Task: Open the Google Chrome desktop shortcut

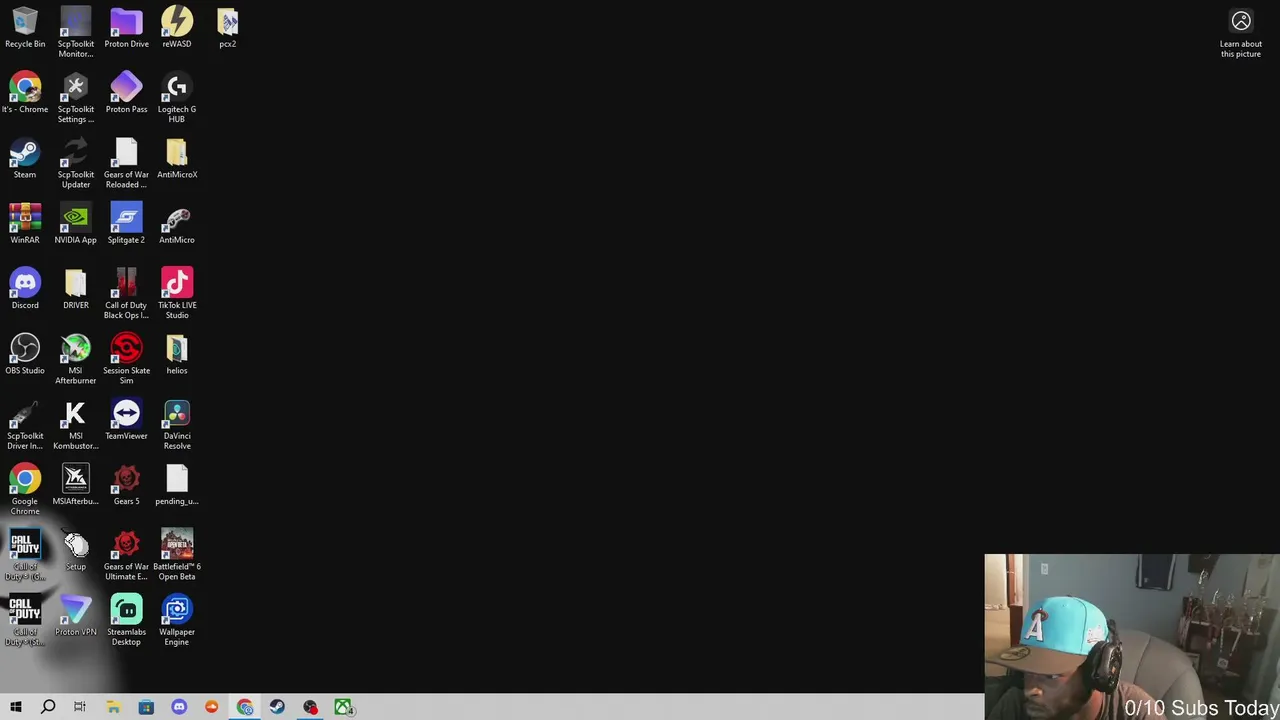Action: pos(25,489)
